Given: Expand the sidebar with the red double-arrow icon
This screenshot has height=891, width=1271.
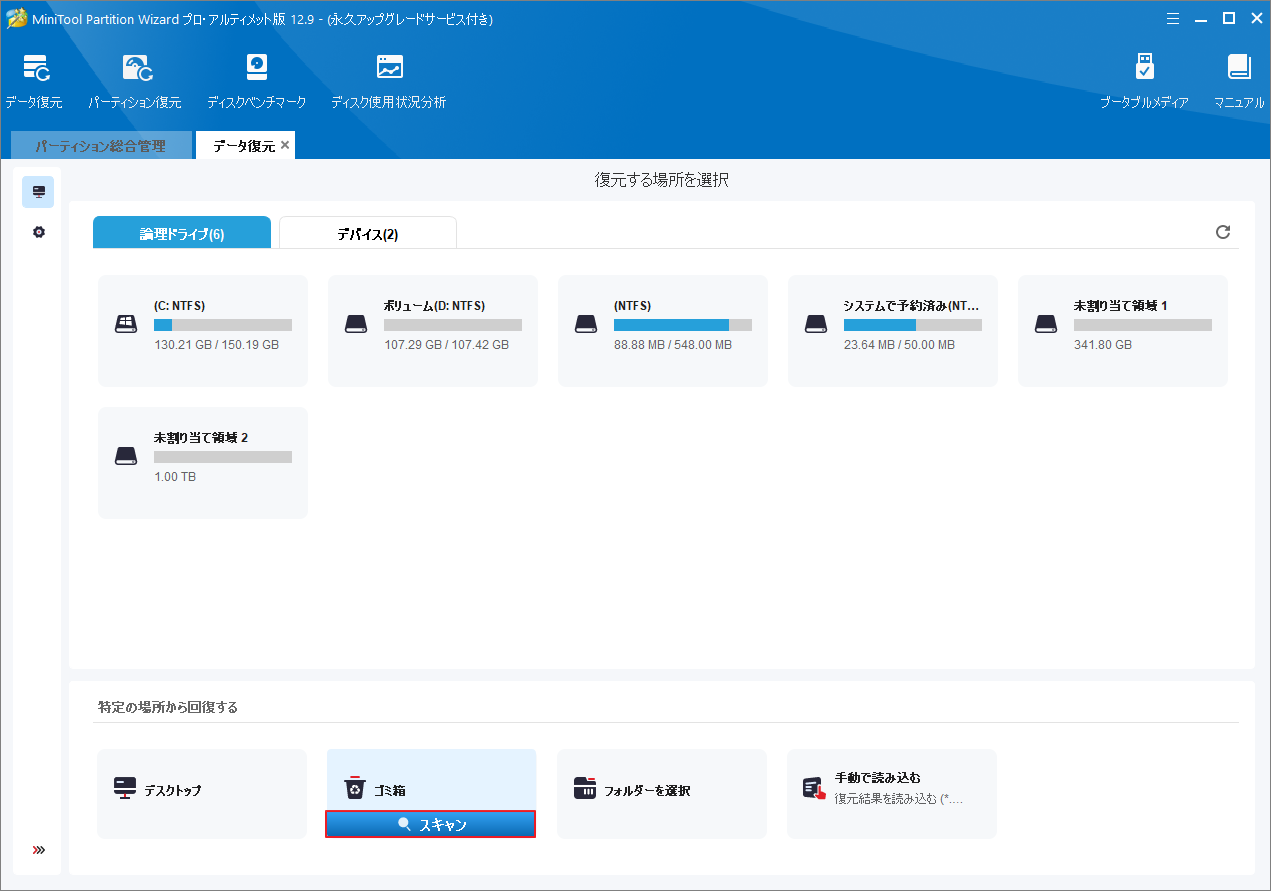Looking at the screenshot, I should click(39, 850).
